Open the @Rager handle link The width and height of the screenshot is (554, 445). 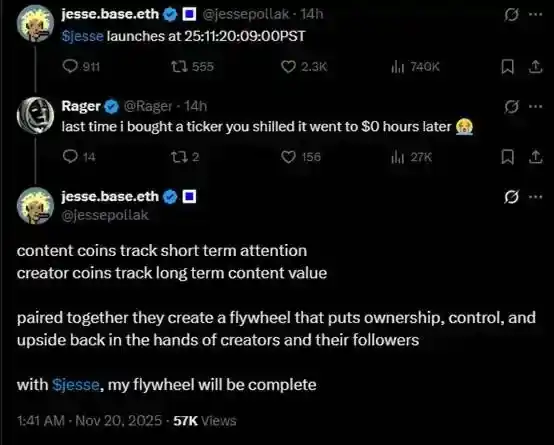point(148,106)
